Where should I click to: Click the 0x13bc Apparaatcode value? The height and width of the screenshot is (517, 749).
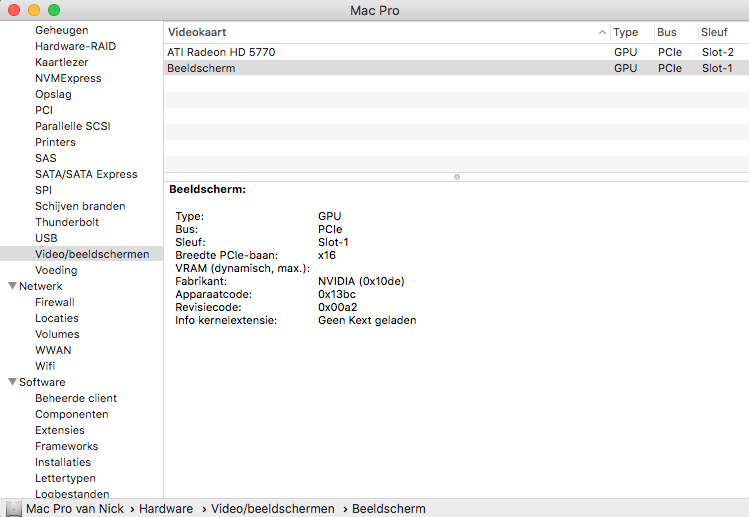tap(337, 294)
